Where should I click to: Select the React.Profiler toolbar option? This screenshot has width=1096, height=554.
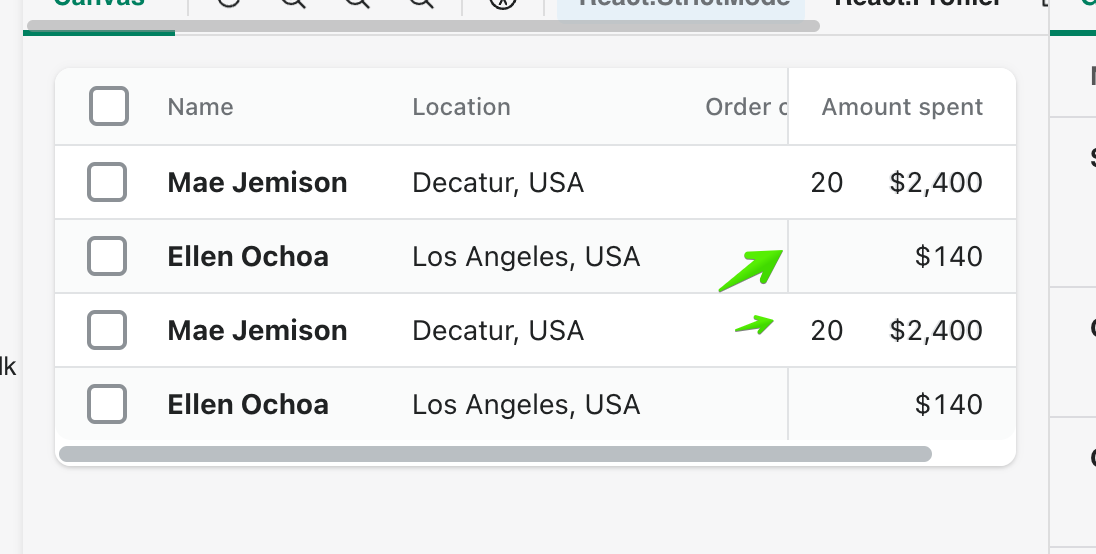[918, 5]
